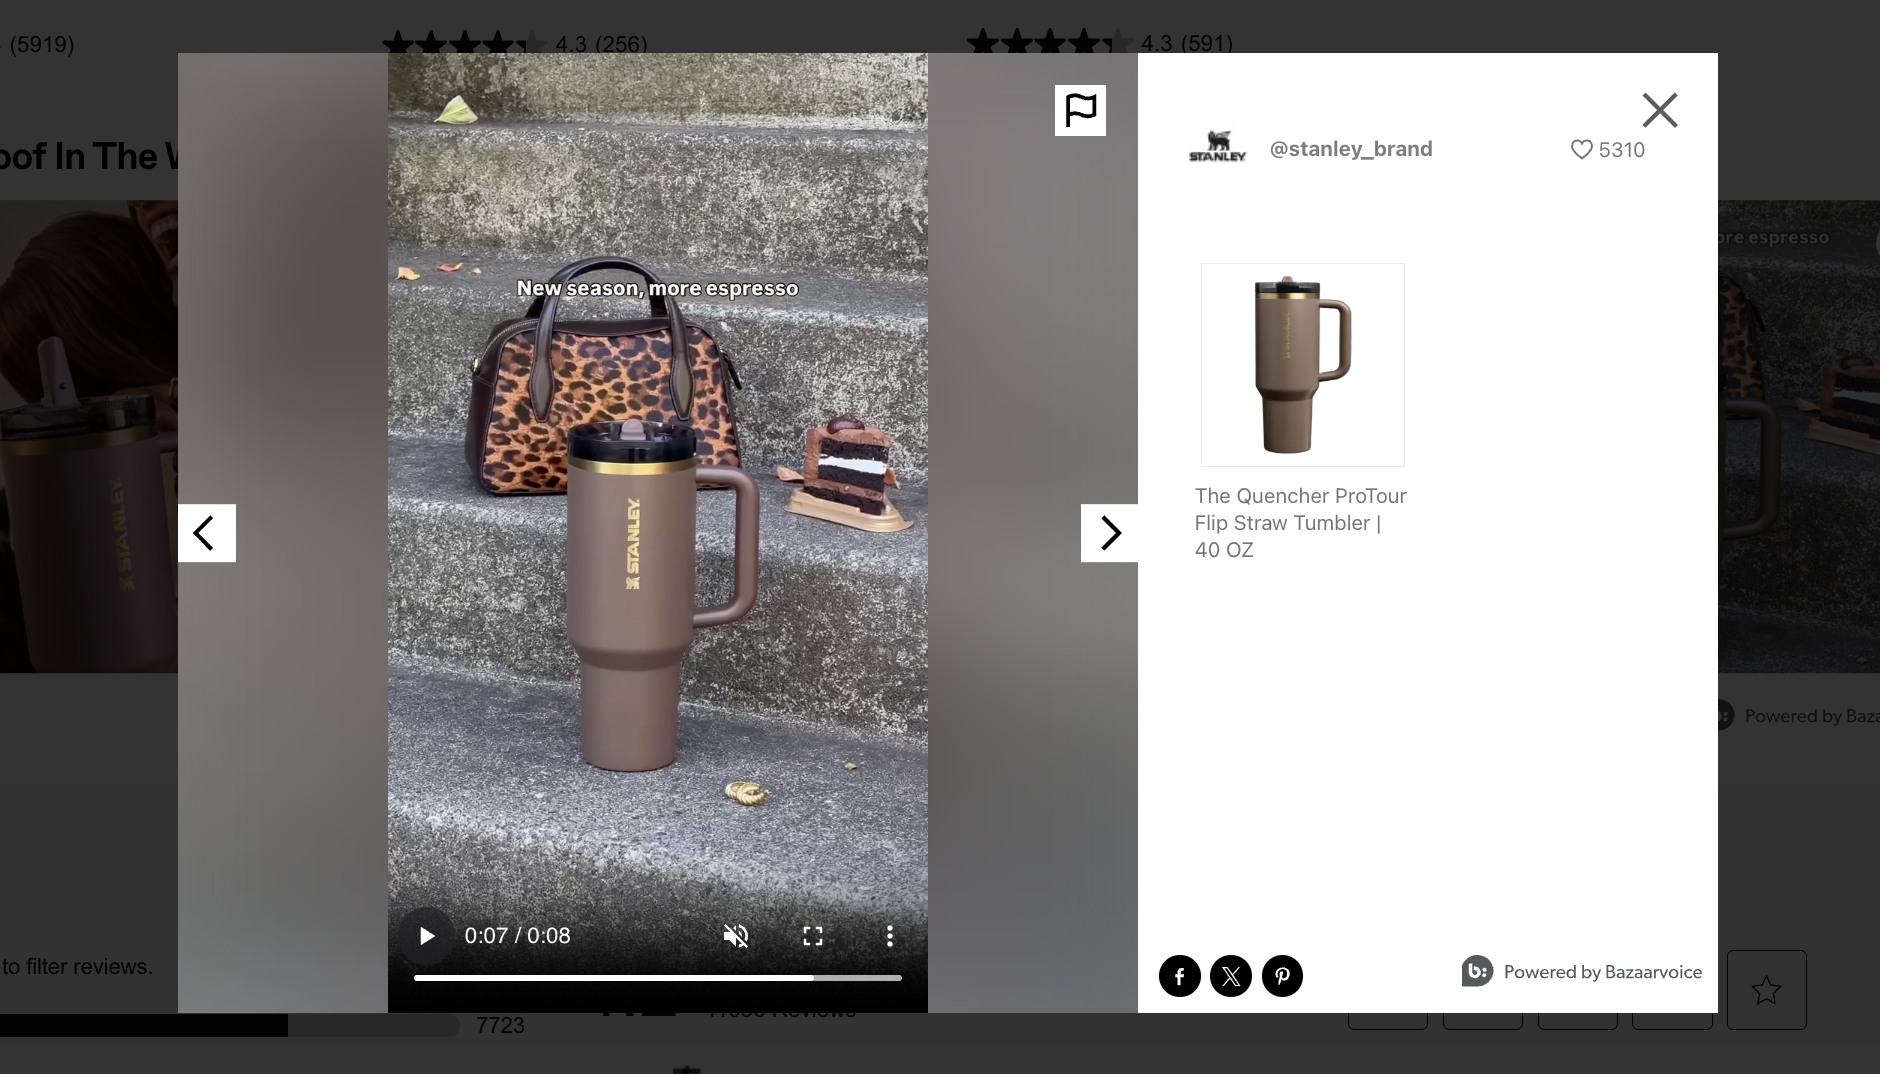
Task: Close the video lightbox
Action: click(x=1660, y=110)
